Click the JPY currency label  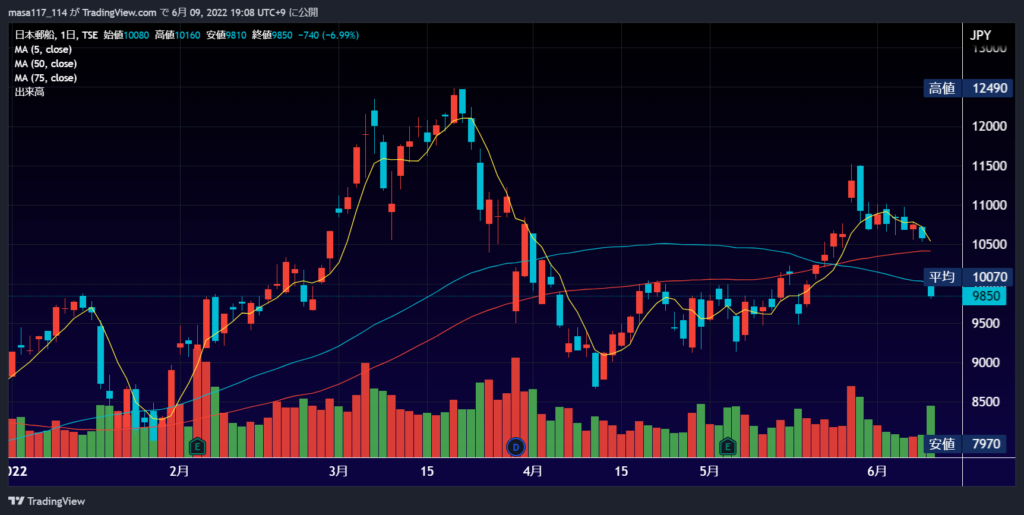(981, 36)
